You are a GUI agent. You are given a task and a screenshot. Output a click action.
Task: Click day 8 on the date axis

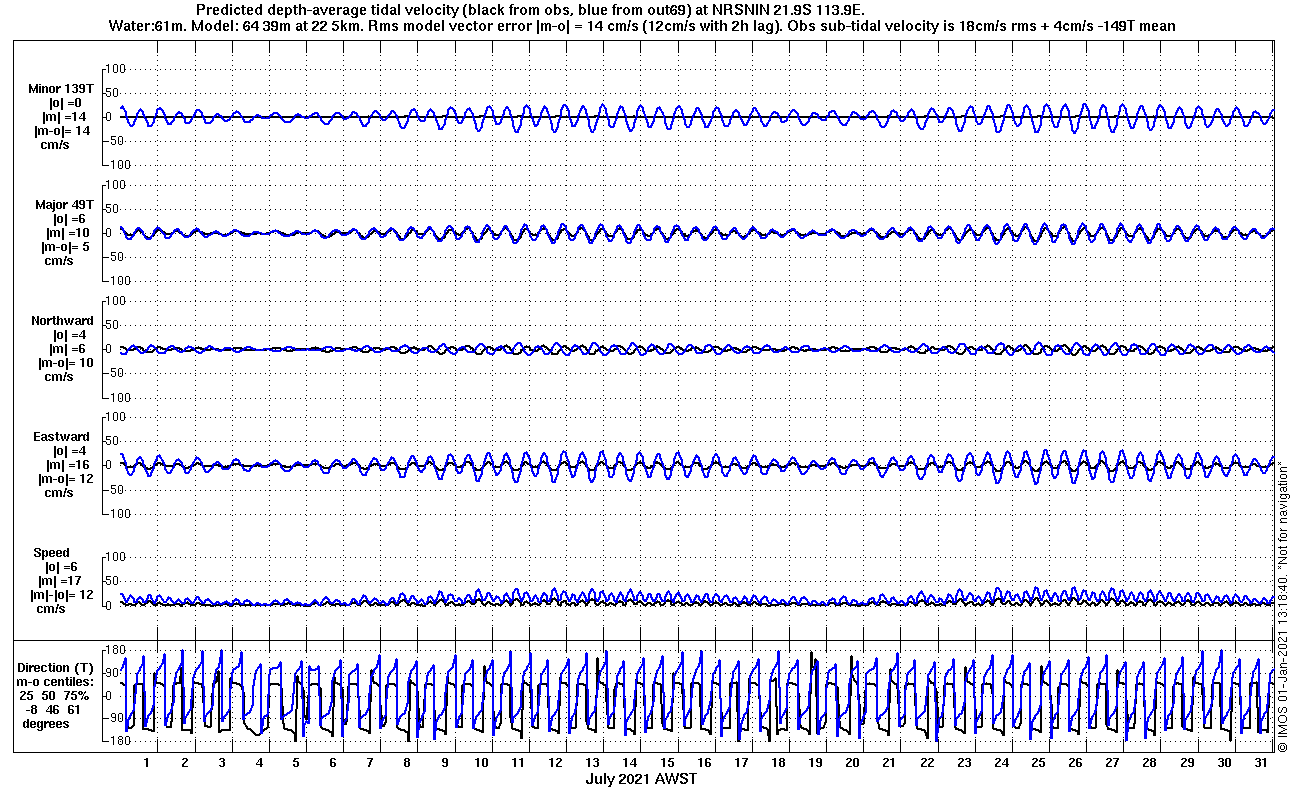407,763
